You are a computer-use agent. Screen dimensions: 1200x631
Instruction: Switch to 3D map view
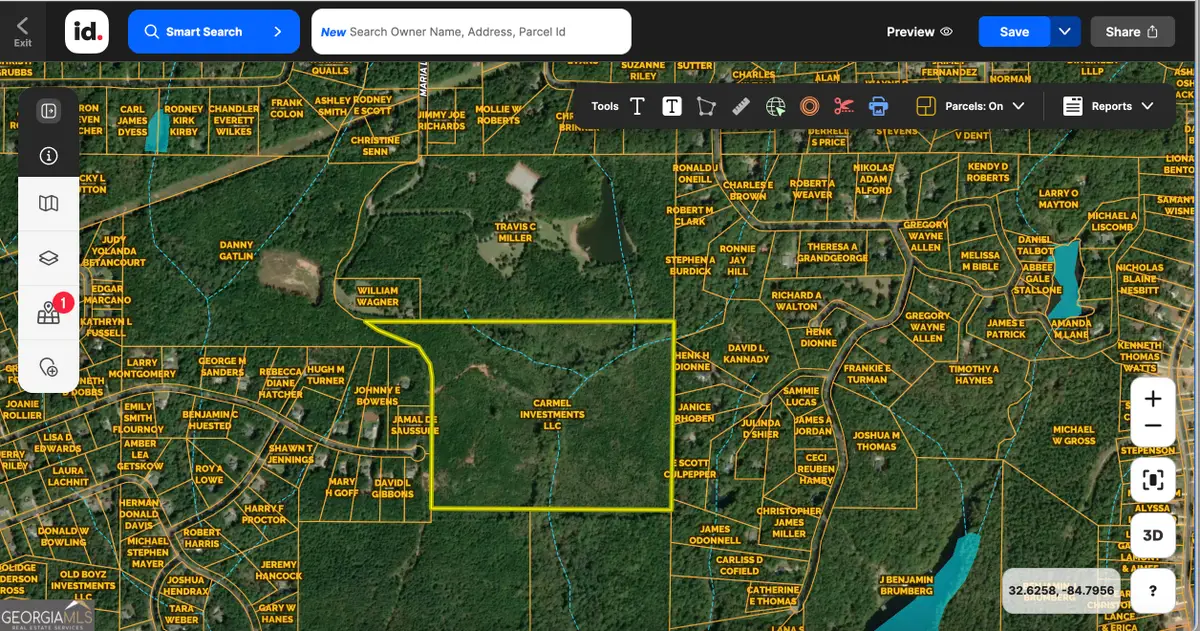pos(1152,535)
